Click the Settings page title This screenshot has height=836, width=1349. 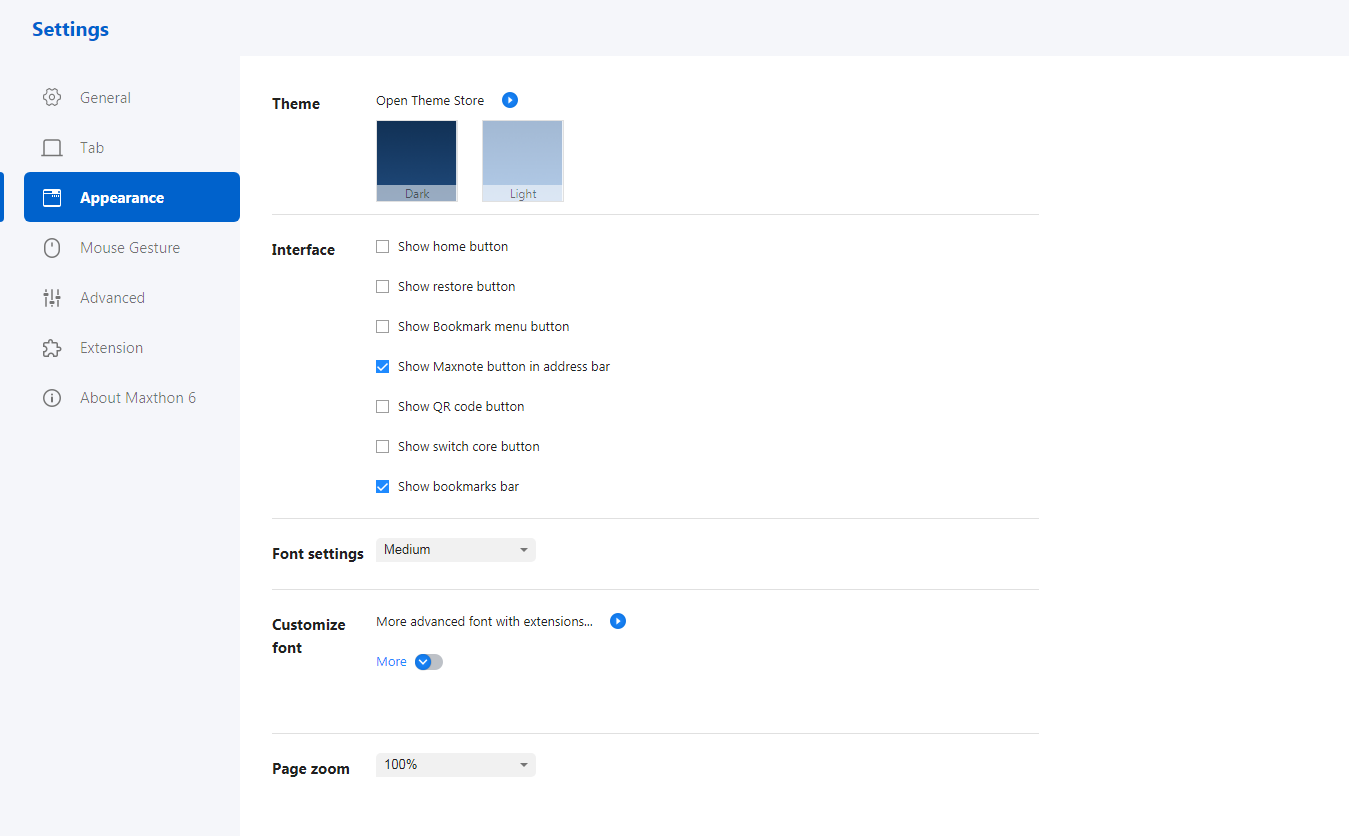click(70, 29)
